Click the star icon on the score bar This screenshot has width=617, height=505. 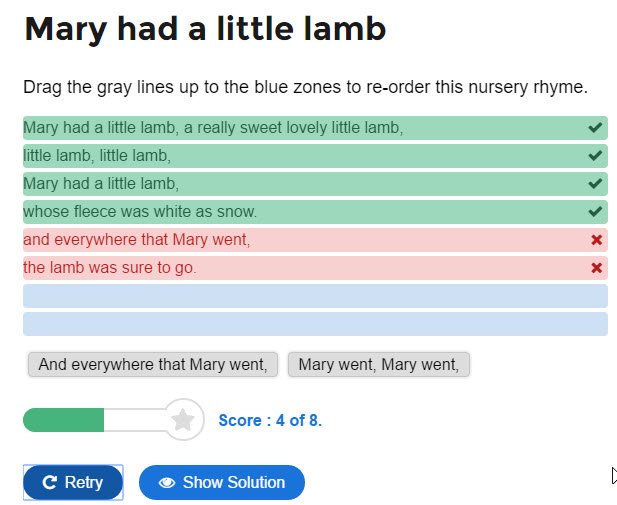(x=183, y=420)
